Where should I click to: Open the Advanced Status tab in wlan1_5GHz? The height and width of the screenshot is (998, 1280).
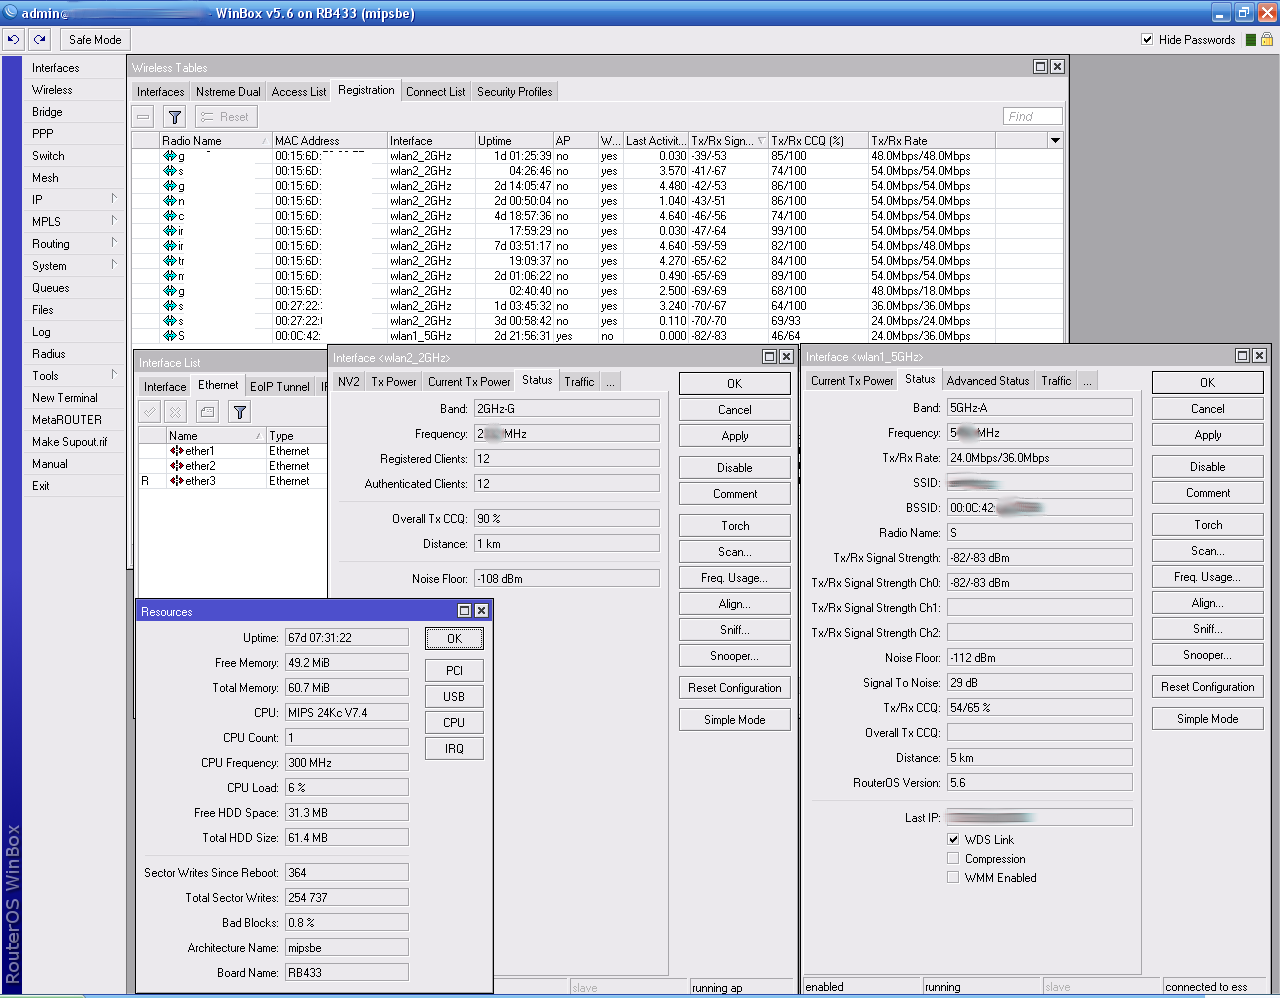(x=987, y=381)
